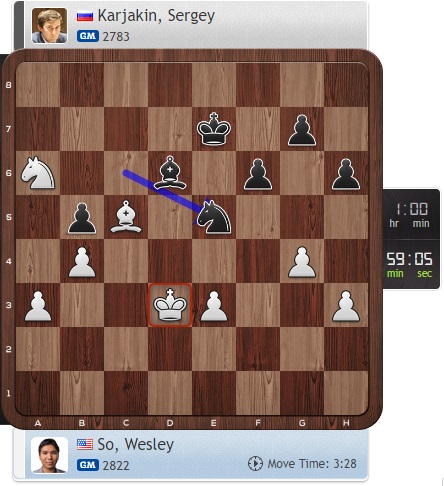Screen dimensions: 444x486
Task: Click the black king on e7
Action: pyautogui.click(x=214, y=129)
